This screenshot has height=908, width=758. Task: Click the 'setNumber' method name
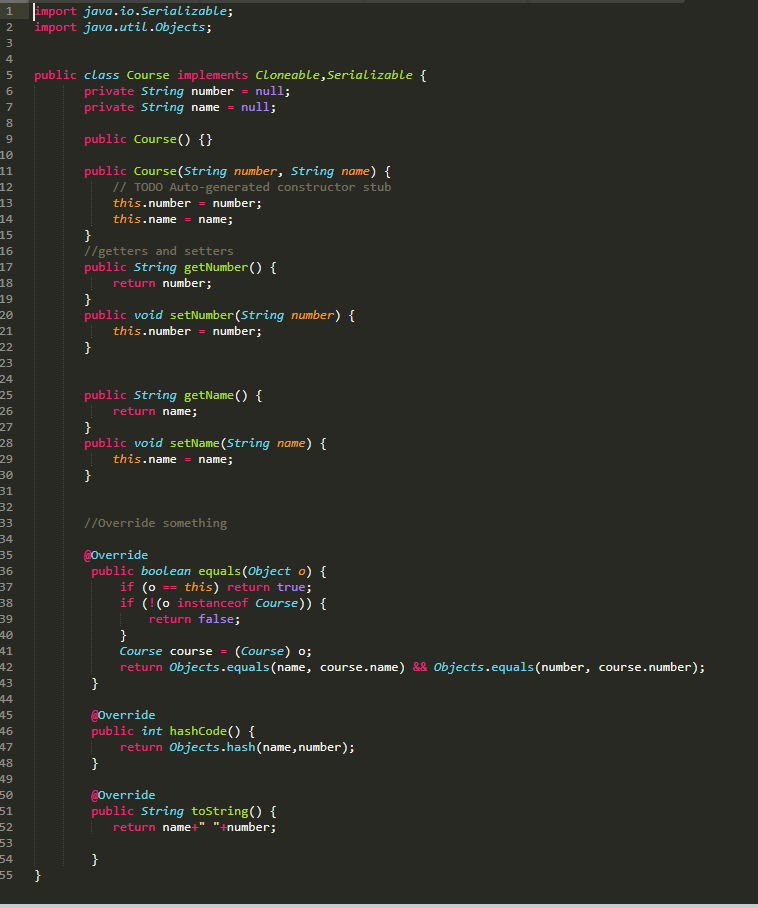pos(202,316)
